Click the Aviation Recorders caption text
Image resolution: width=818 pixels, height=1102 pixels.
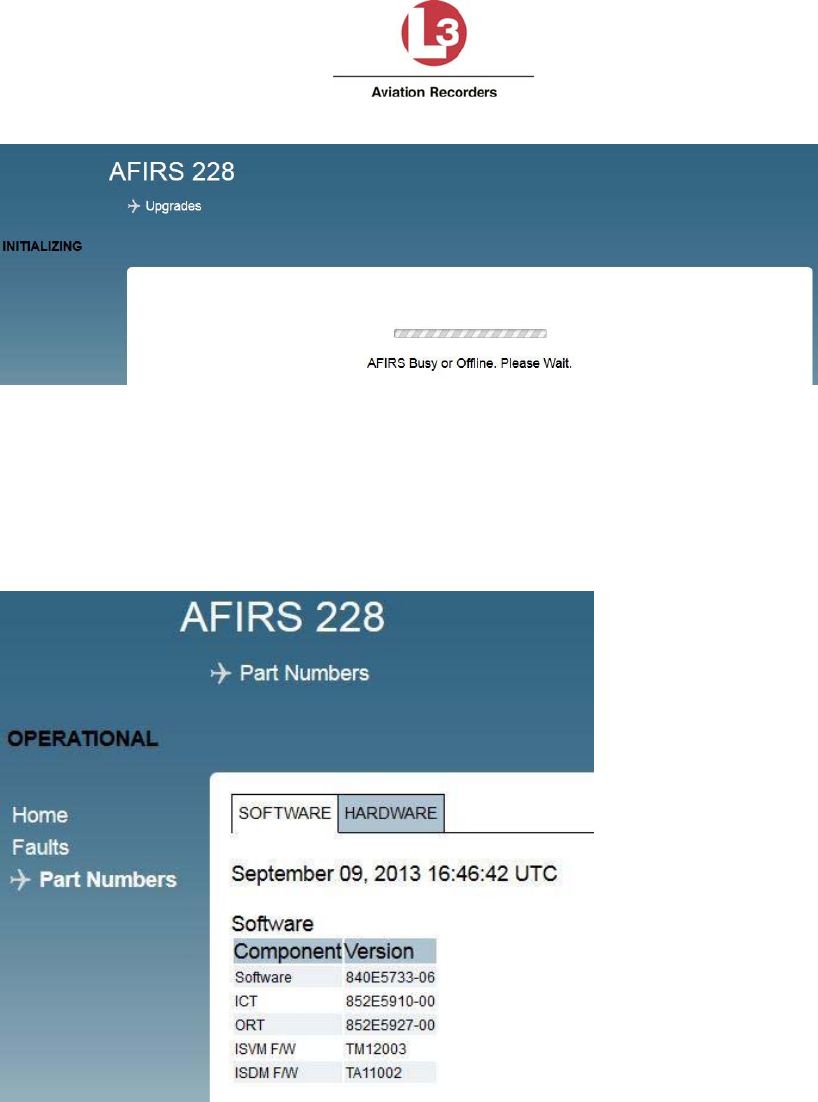click(434, 92)
